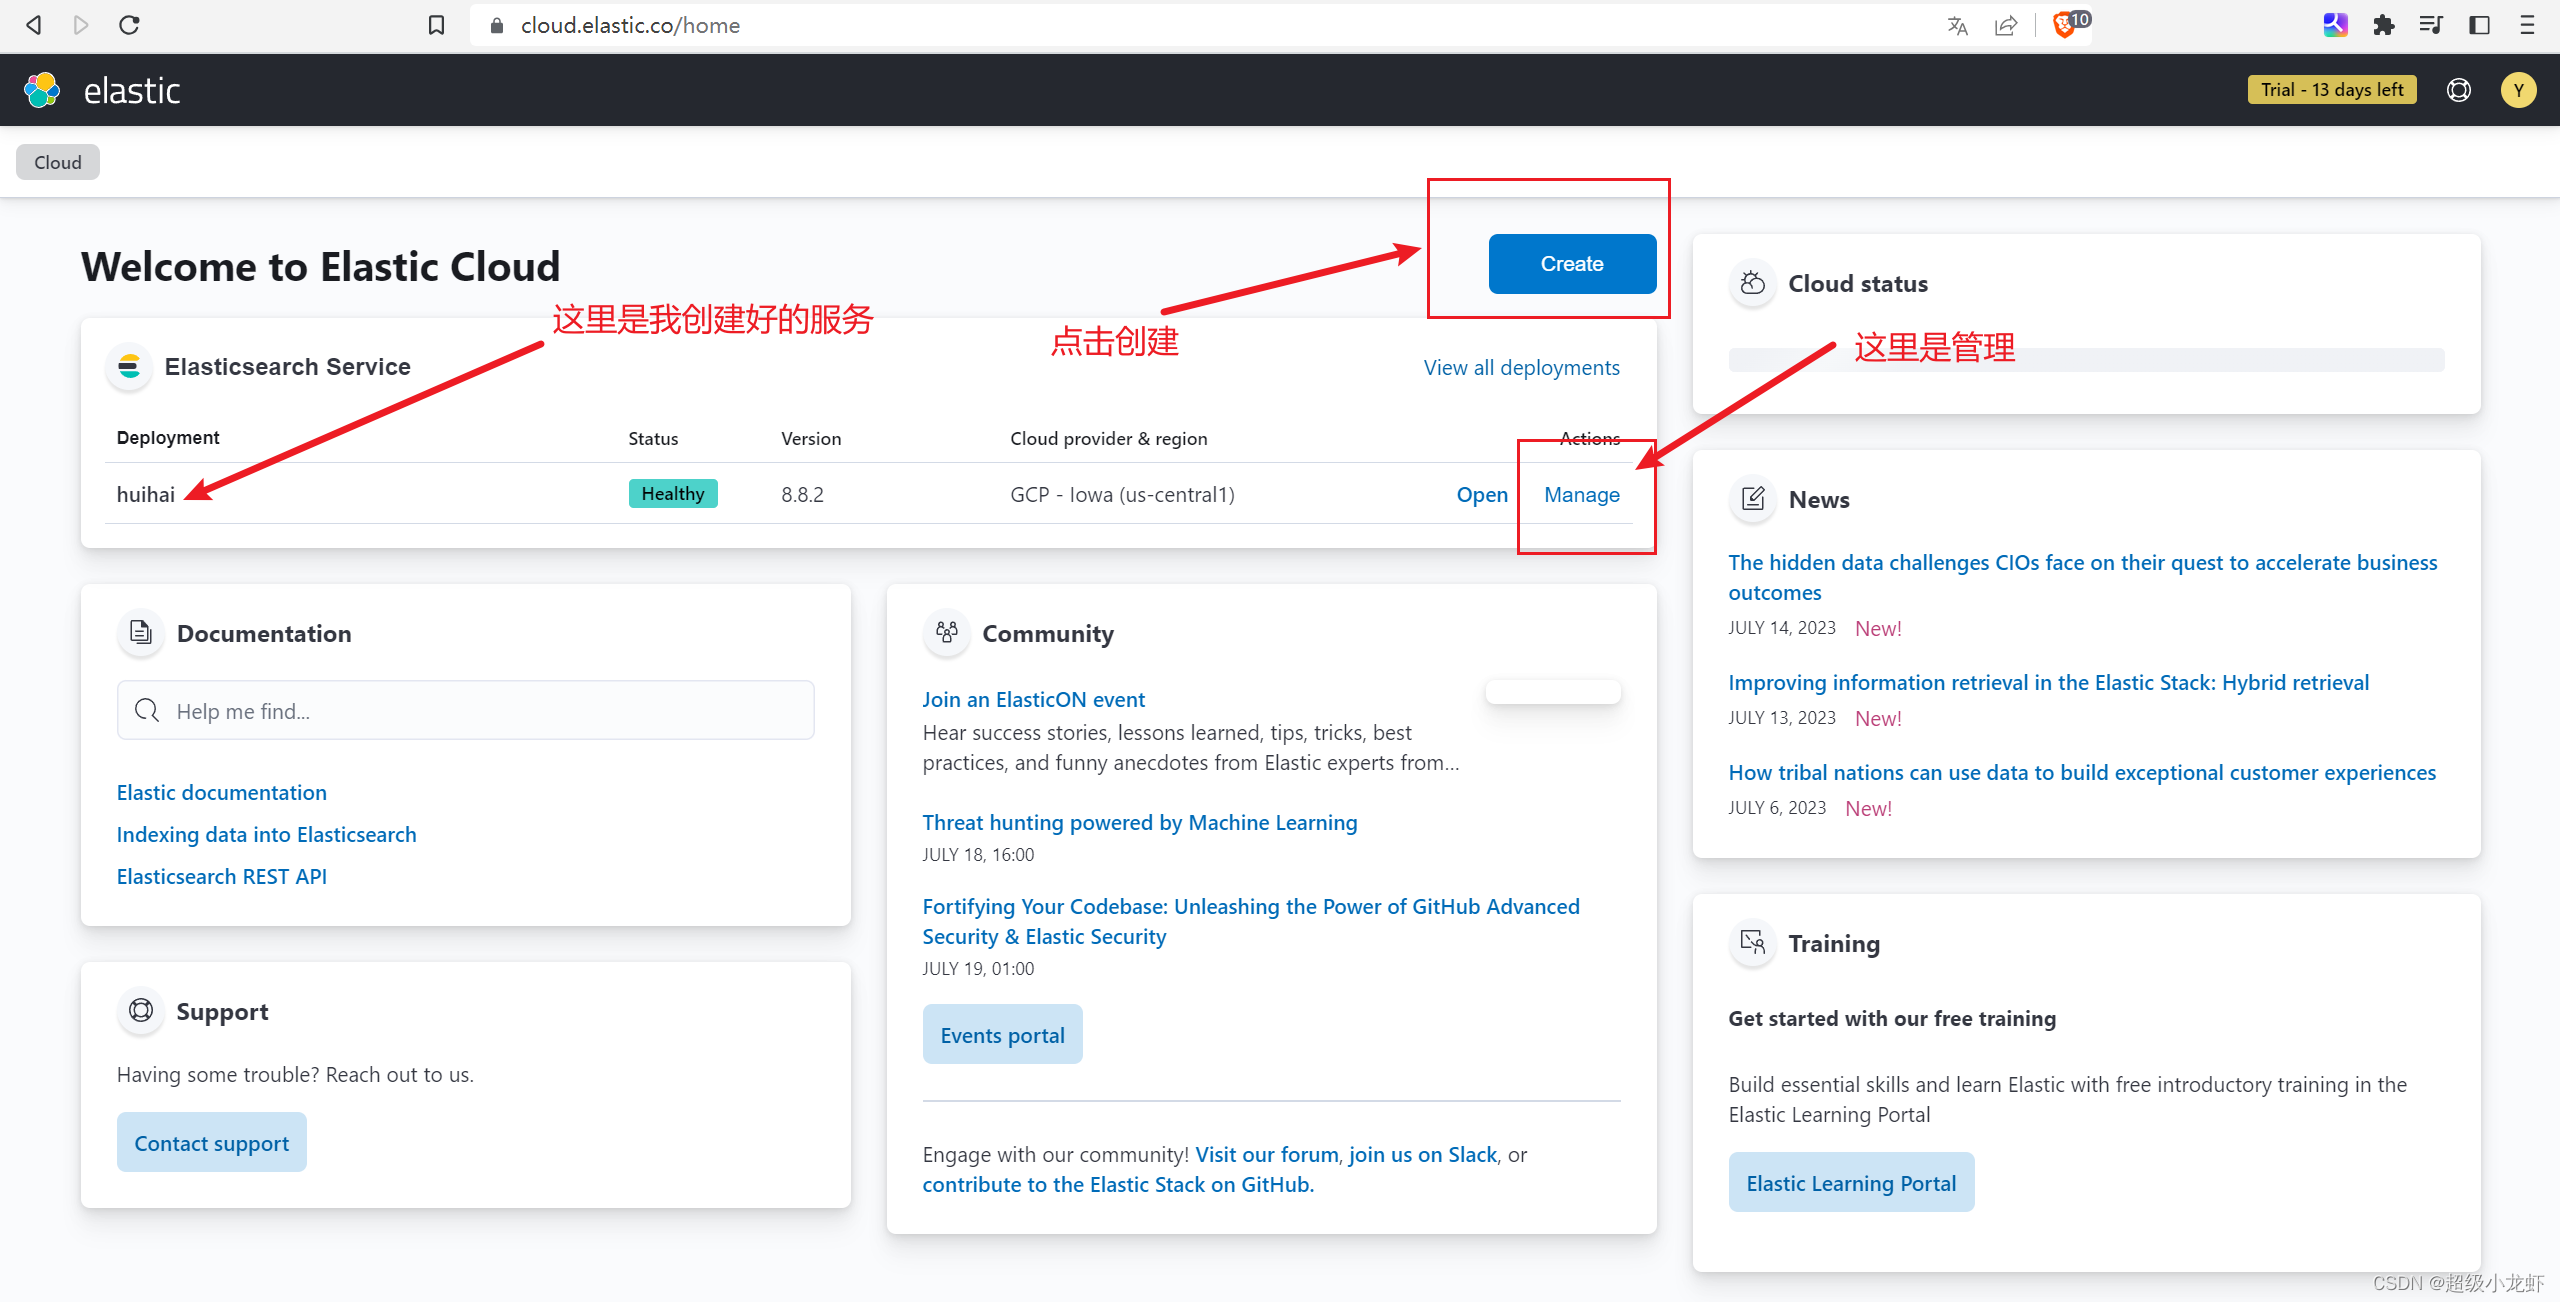Click the version value 8.8.2
The width and height of the screenshot is (2560, 1302).
[x=802, y=495]
